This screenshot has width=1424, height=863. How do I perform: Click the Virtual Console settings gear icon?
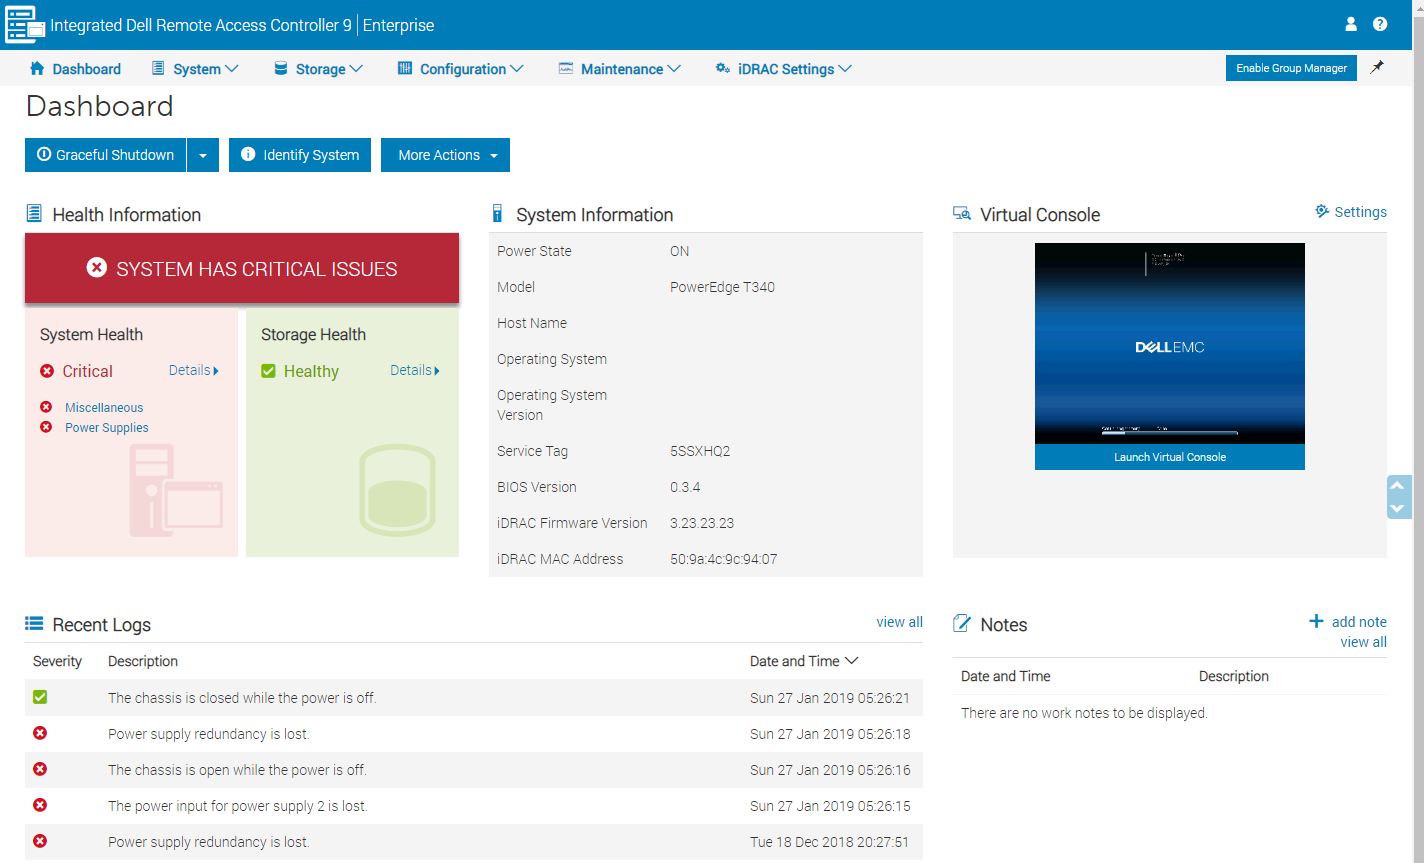point(1322,212)
